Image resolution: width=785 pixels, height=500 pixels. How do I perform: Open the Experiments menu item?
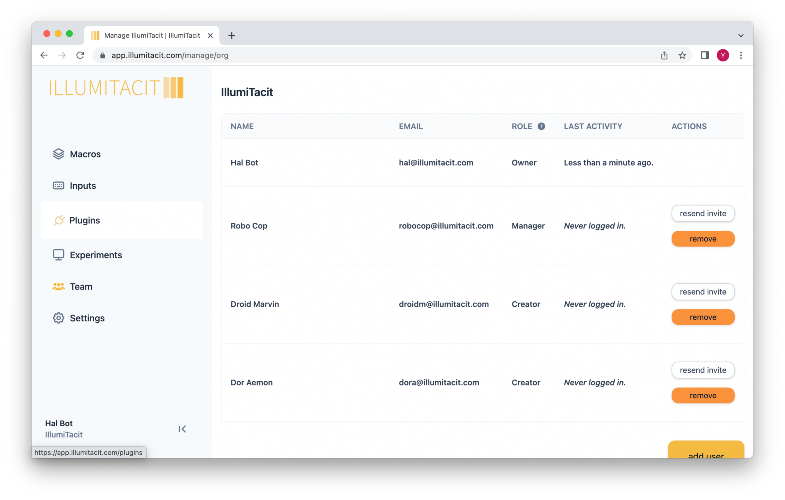pyautogui.click(x=122, y=255)
